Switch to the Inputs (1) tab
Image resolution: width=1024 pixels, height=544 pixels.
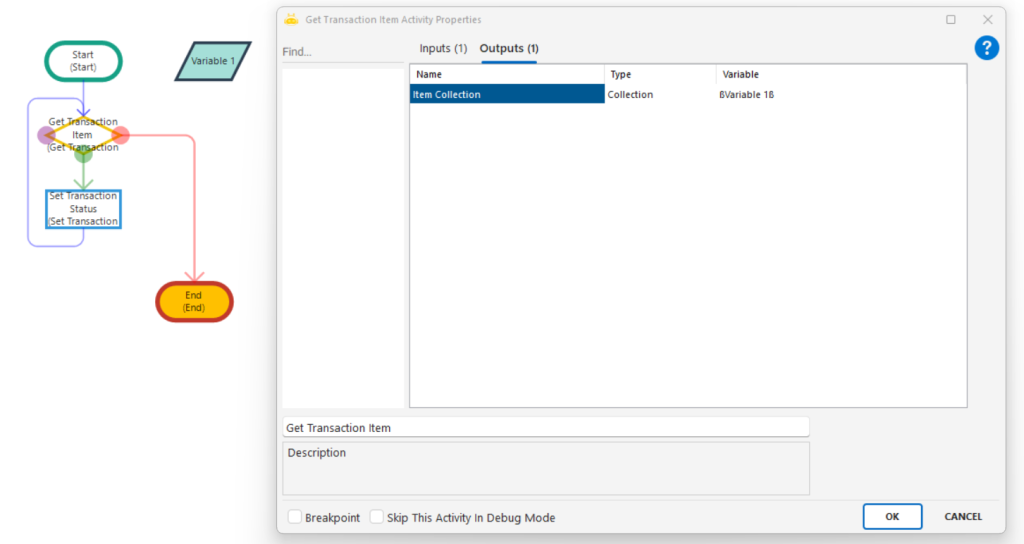click(x=443, y=49)
